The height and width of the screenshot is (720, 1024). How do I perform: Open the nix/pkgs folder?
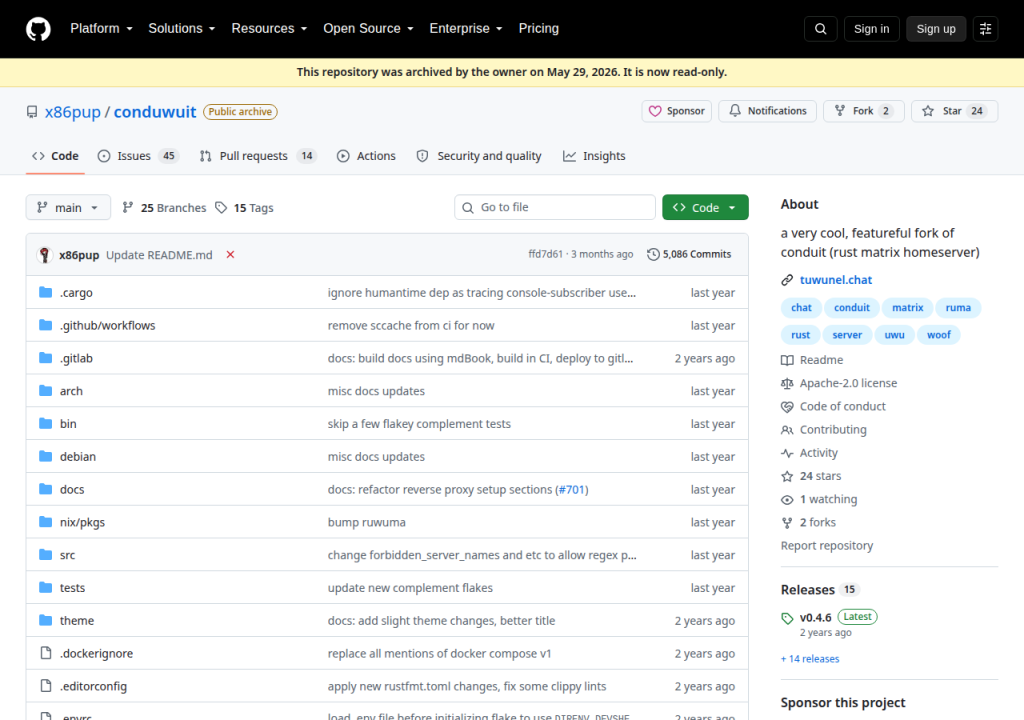point(82,522)
